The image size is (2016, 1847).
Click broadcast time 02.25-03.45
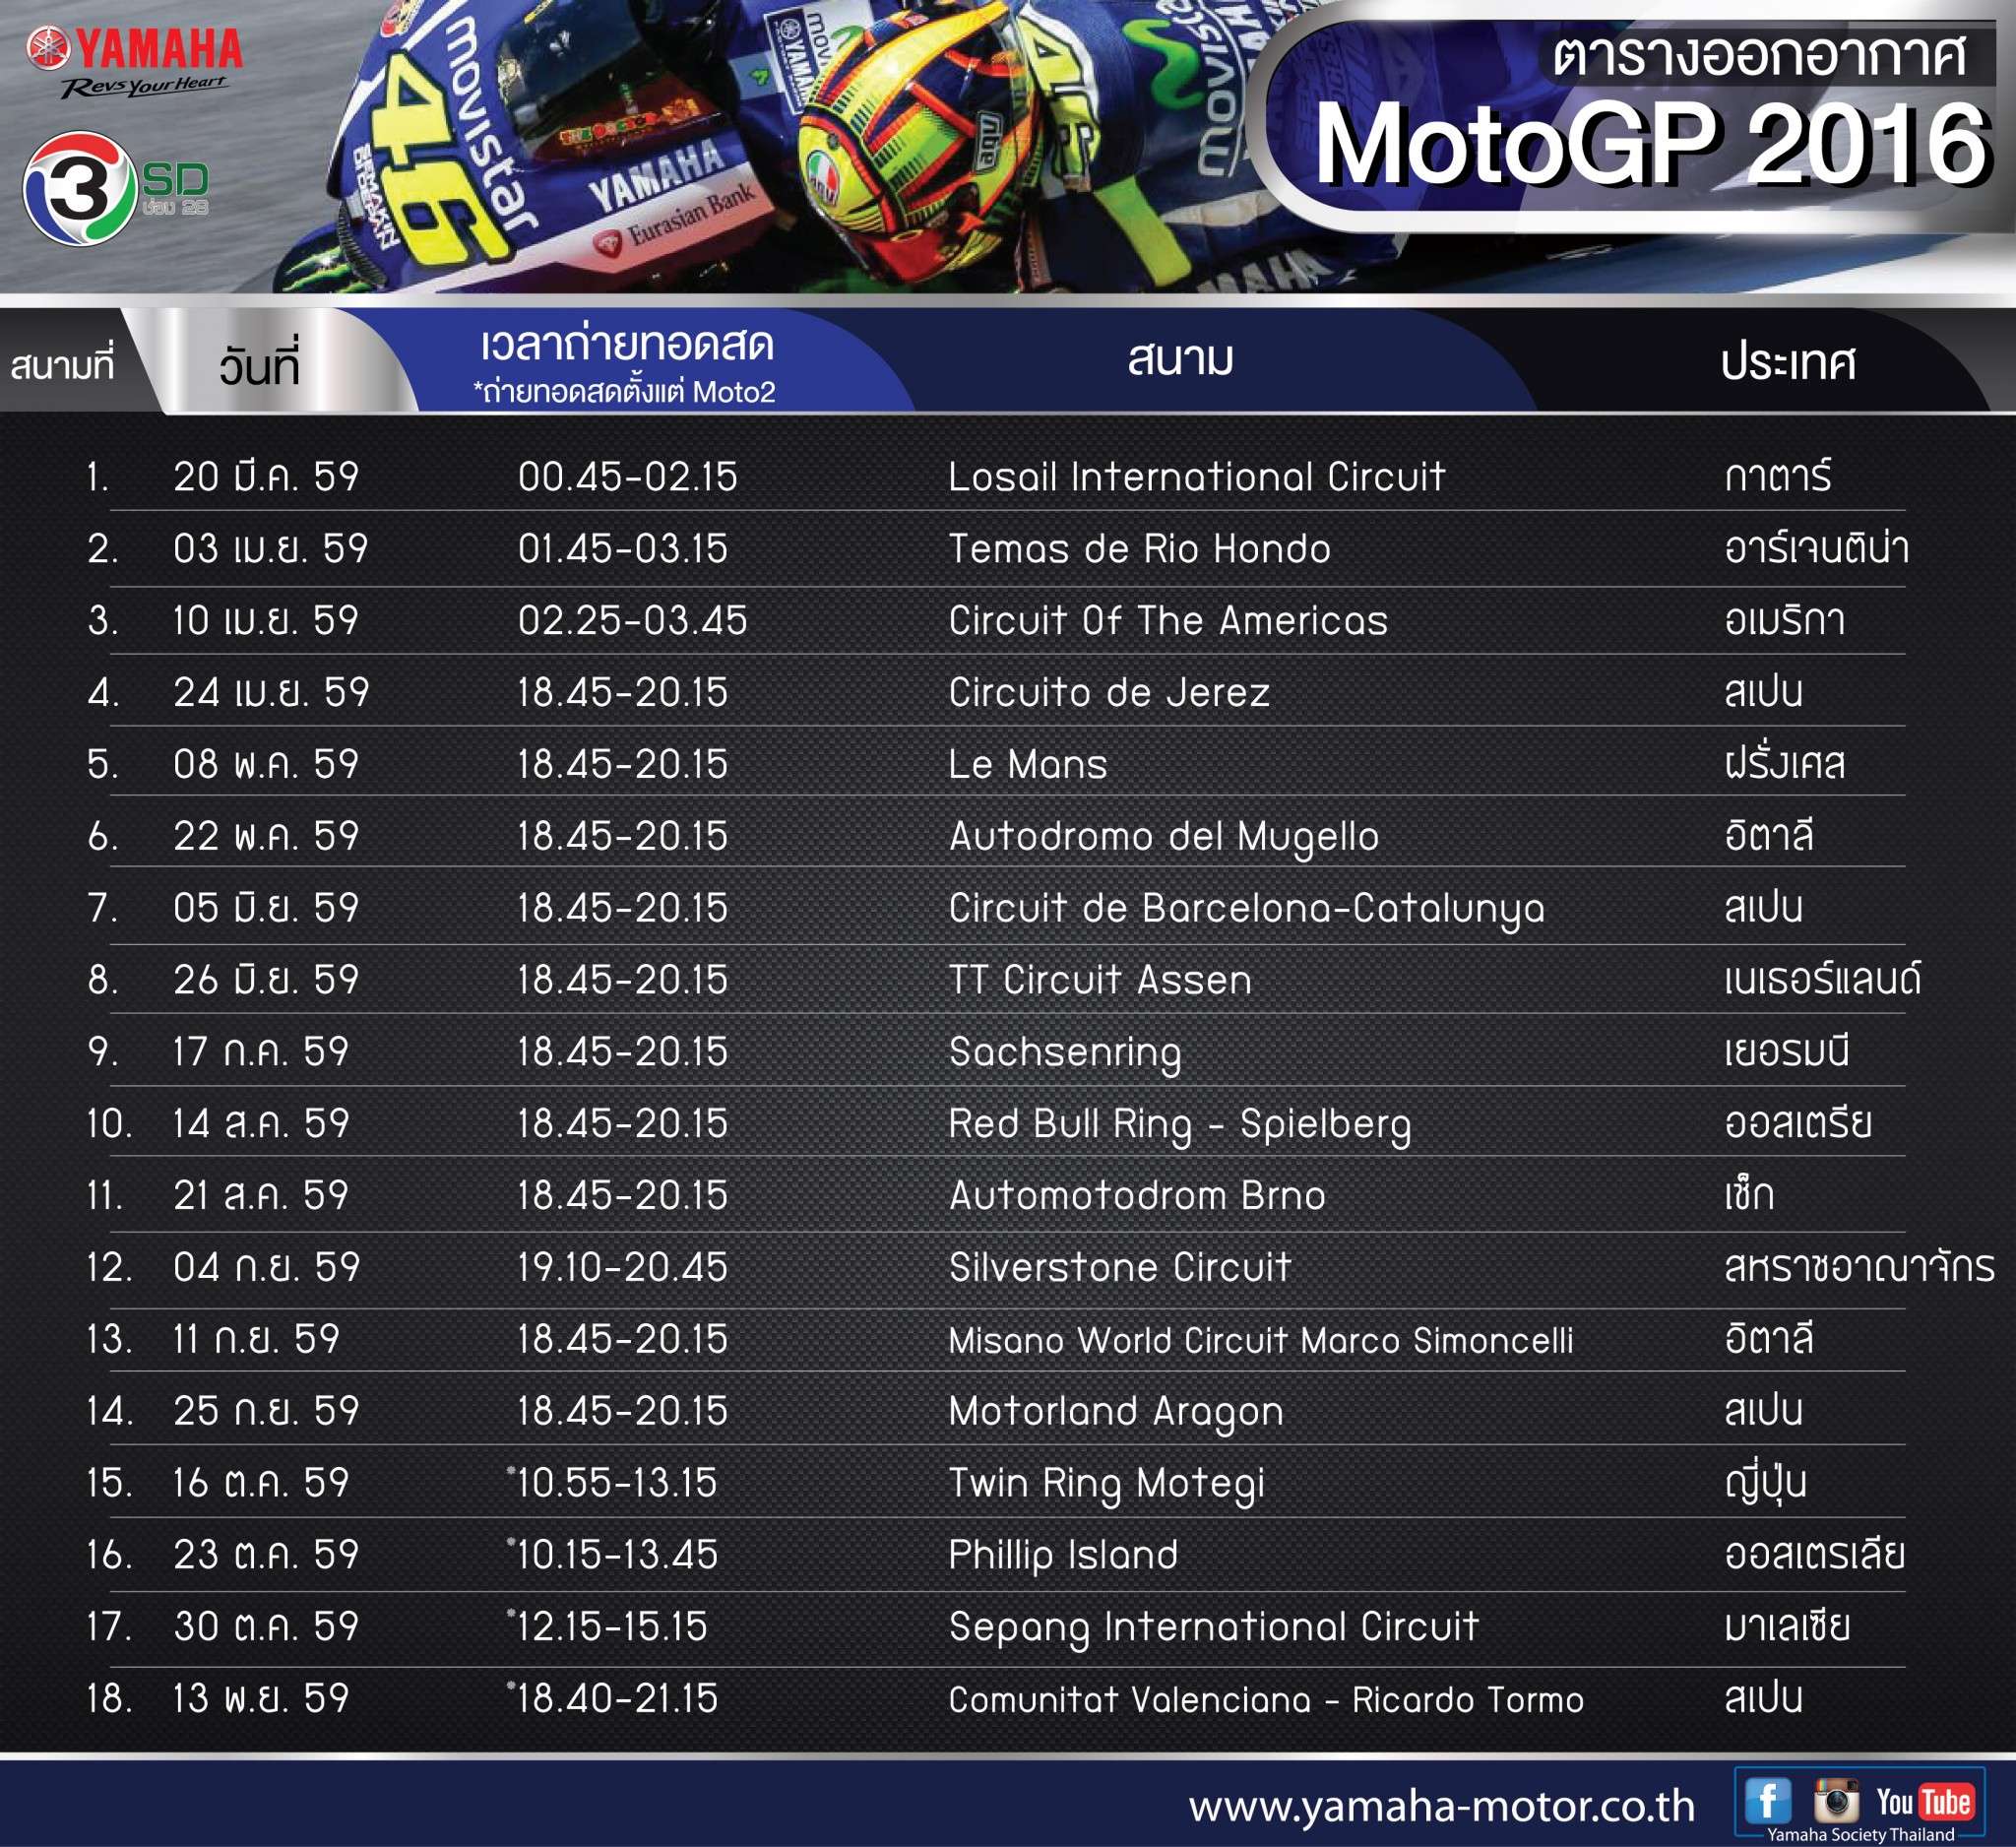(633, 621)
